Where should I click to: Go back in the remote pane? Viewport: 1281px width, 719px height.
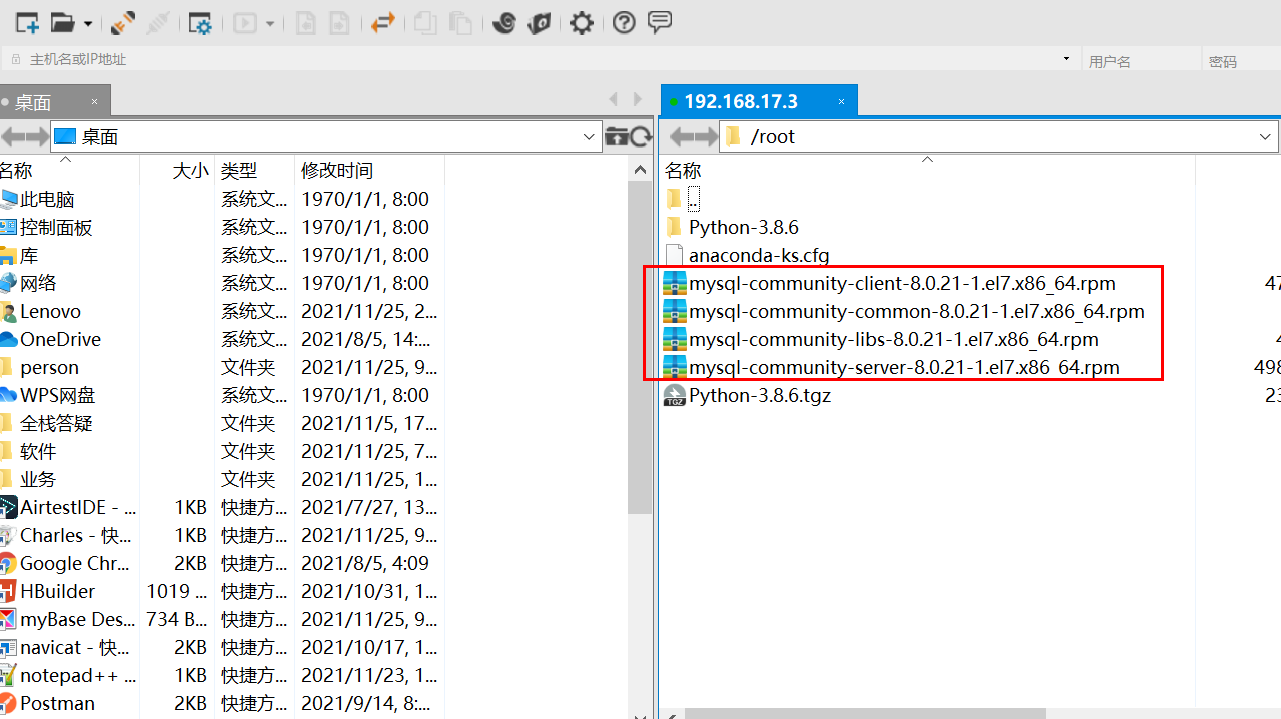point(680,136)
